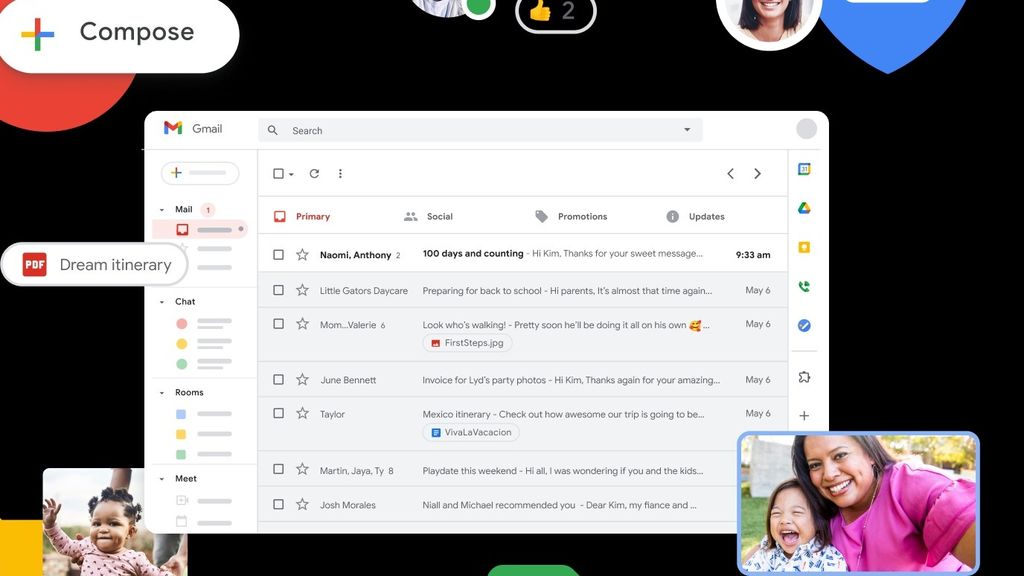Open Google Keep side panel icon
Viewport: 1024px width, 576px height.
804,247
